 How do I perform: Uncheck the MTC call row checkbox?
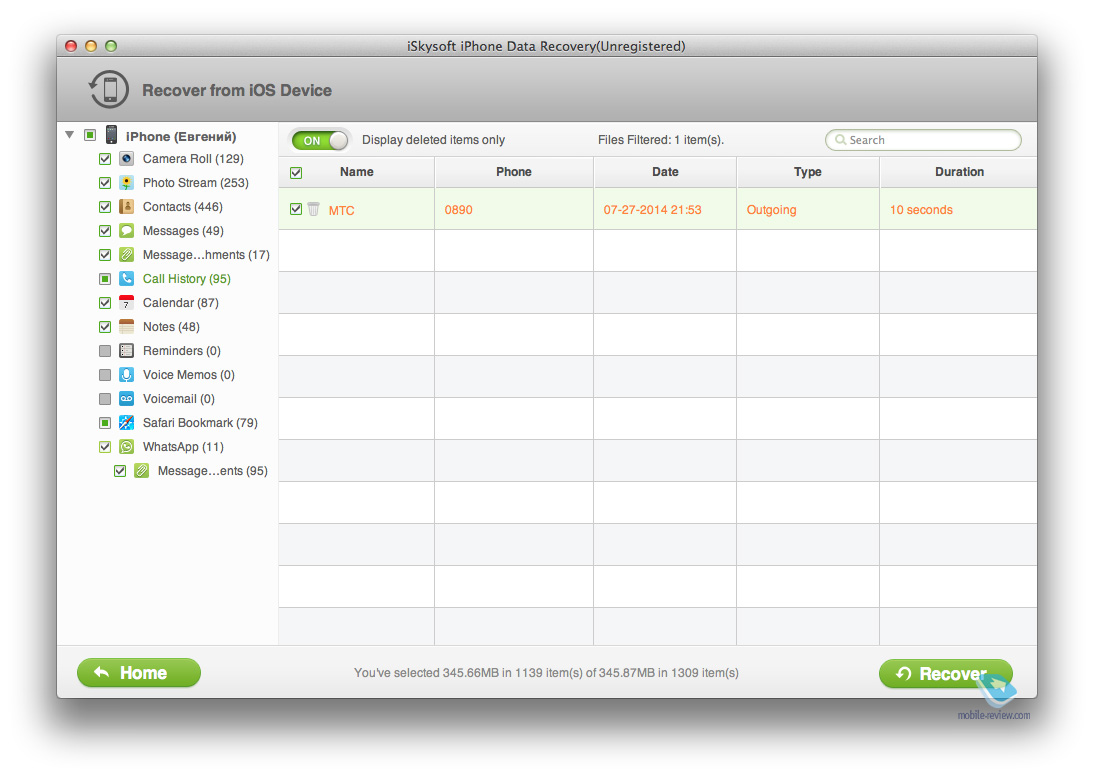tap(296, 210)
